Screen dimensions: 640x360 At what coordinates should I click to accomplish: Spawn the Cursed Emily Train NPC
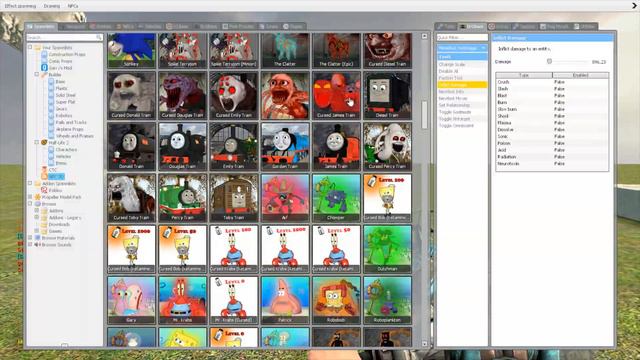coord(234,96)
